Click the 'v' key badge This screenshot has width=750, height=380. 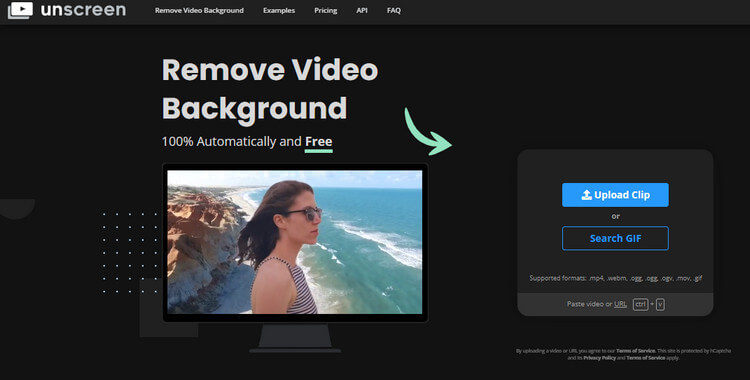click(x=660, y=304)
